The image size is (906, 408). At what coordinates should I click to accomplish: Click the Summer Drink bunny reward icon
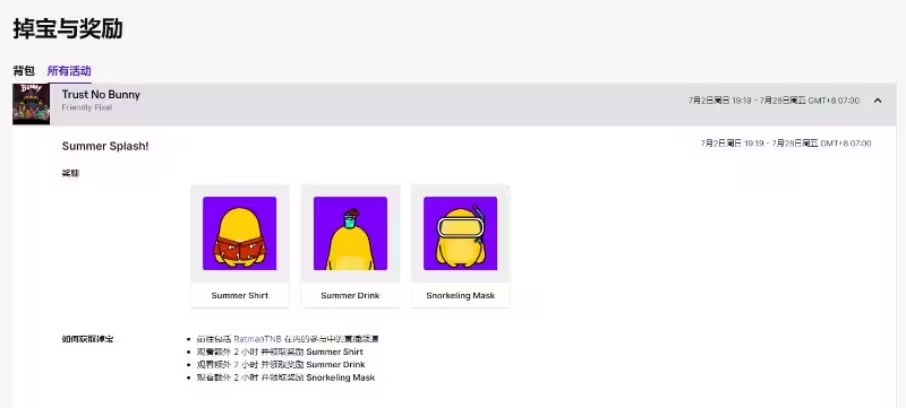click(x=350, y=233)
